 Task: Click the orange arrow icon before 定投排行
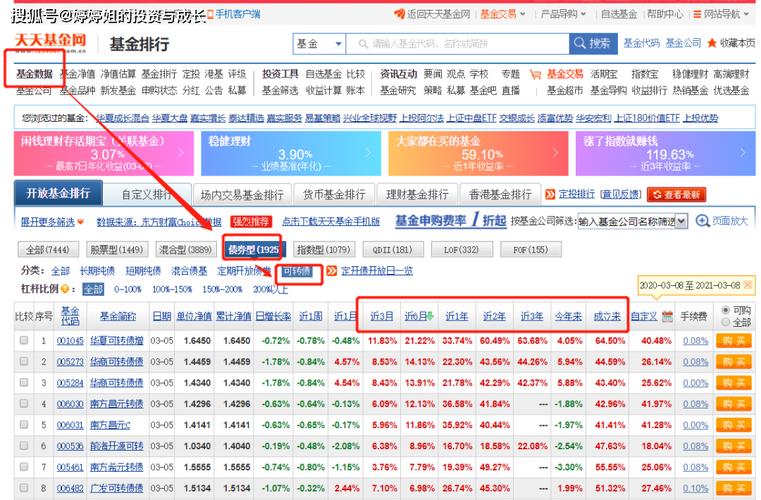[x=550, y=195]
